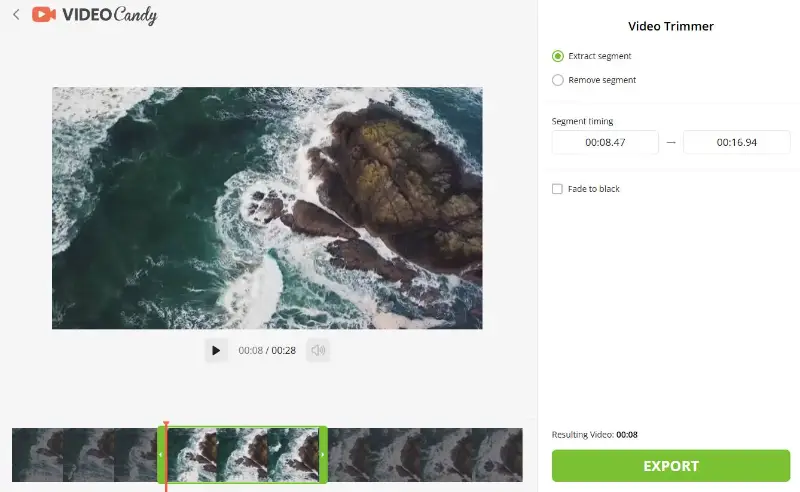Click inside the selected green timeline segment
Image resolution: width=800 pixels, height=492 pixels.
242,455
